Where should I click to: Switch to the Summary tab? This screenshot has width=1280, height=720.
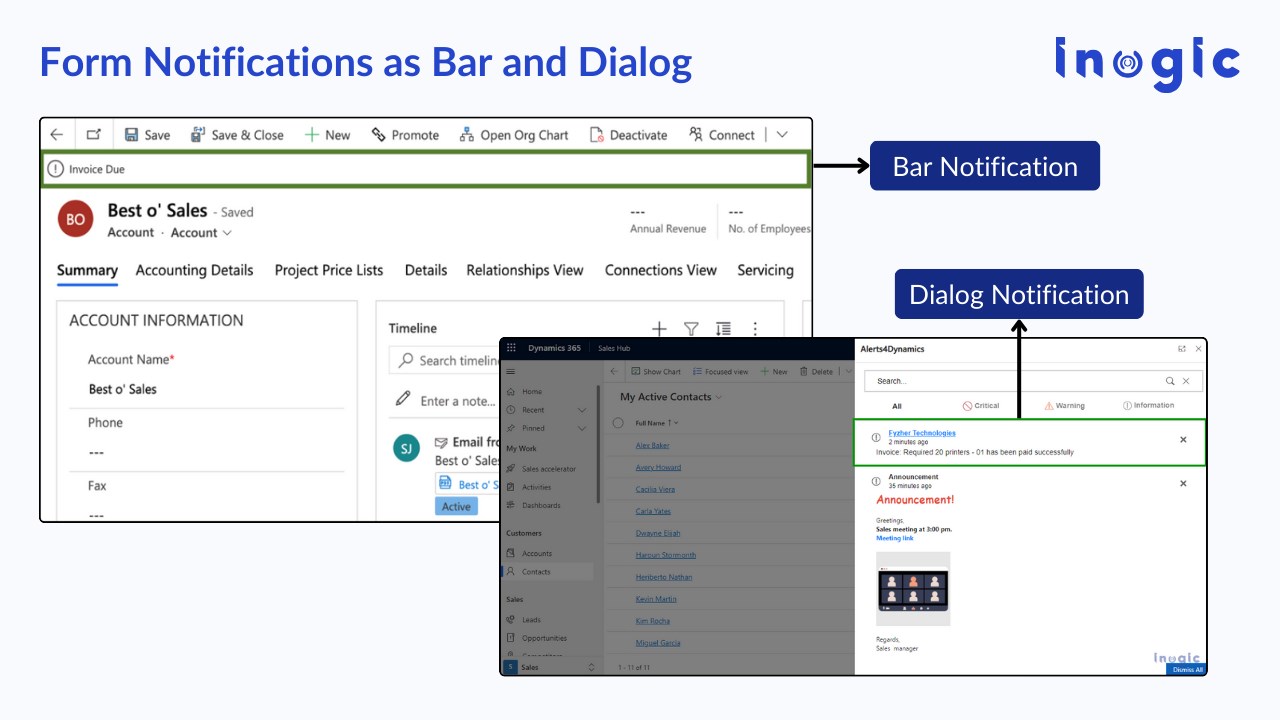[87, 270]
